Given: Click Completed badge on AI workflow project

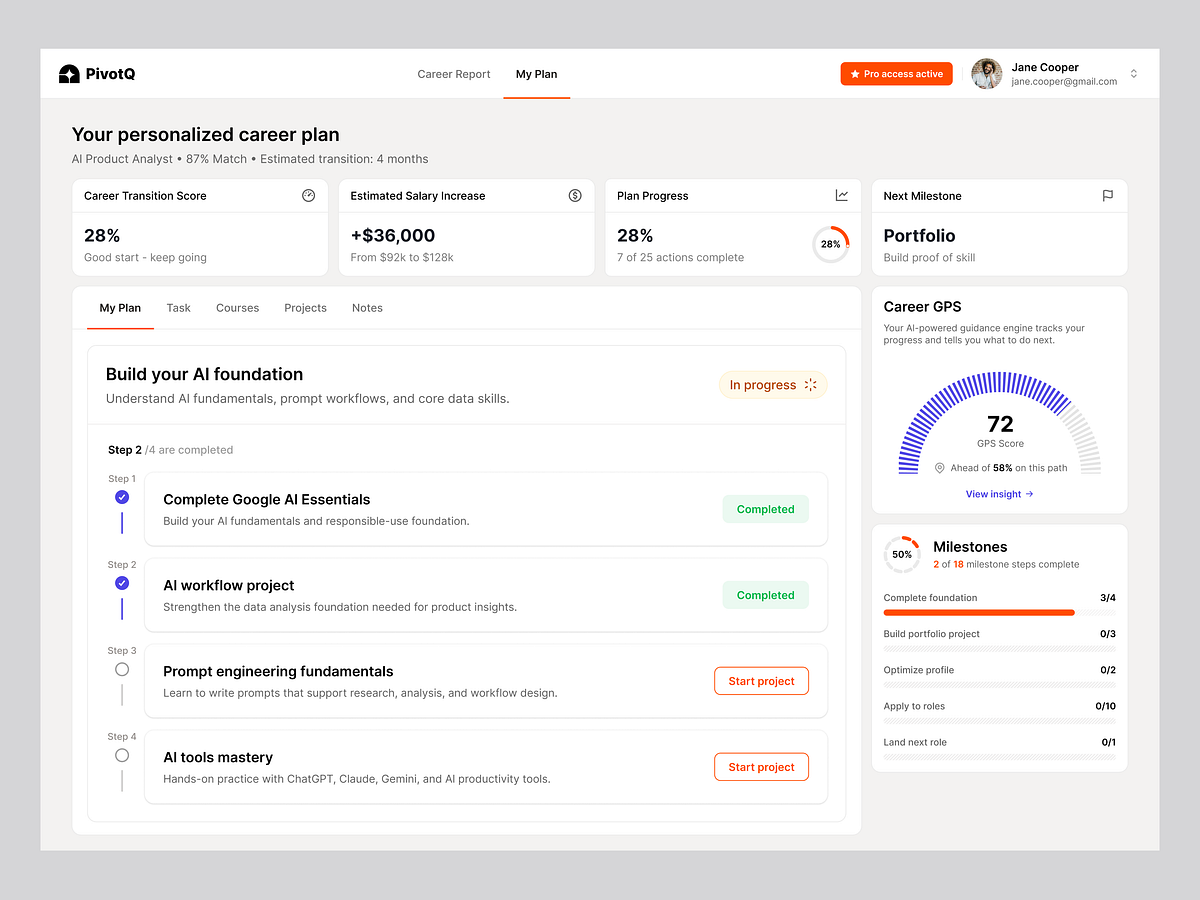Looking at the screenshot, I should pos(766,595).
